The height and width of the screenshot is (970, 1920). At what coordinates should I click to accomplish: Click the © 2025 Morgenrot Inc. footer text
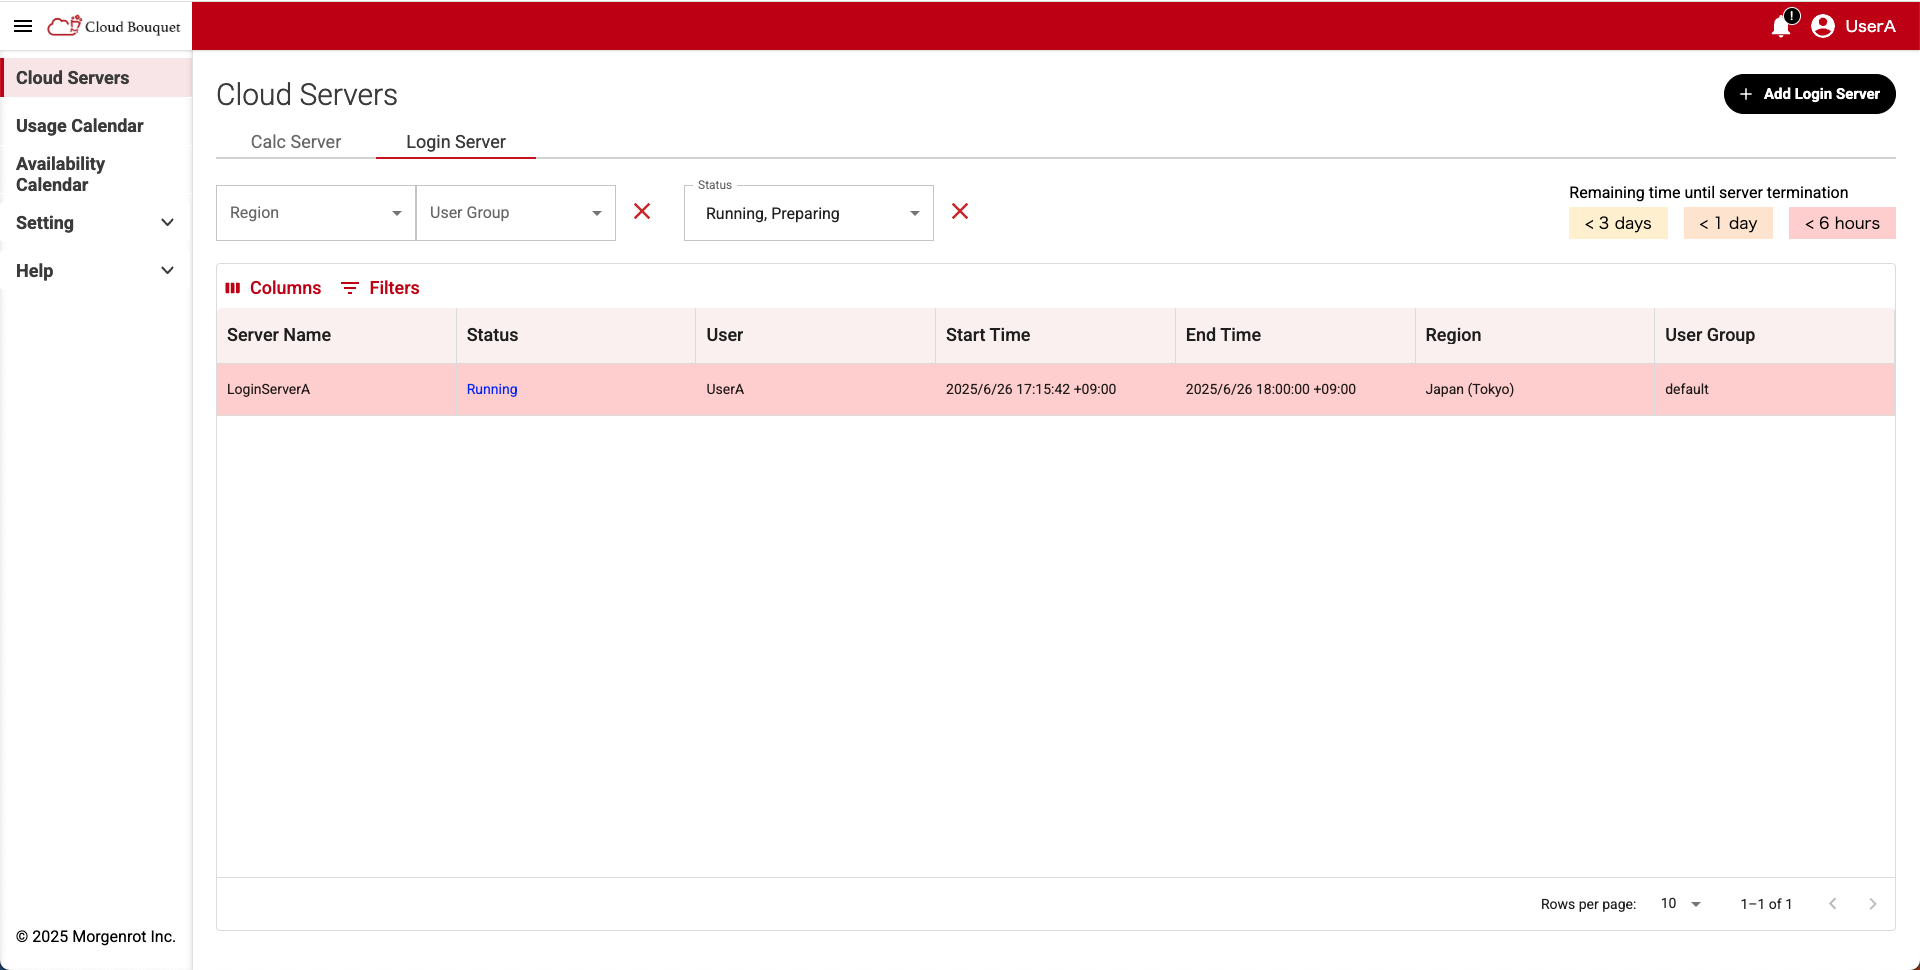pos(96,936)
